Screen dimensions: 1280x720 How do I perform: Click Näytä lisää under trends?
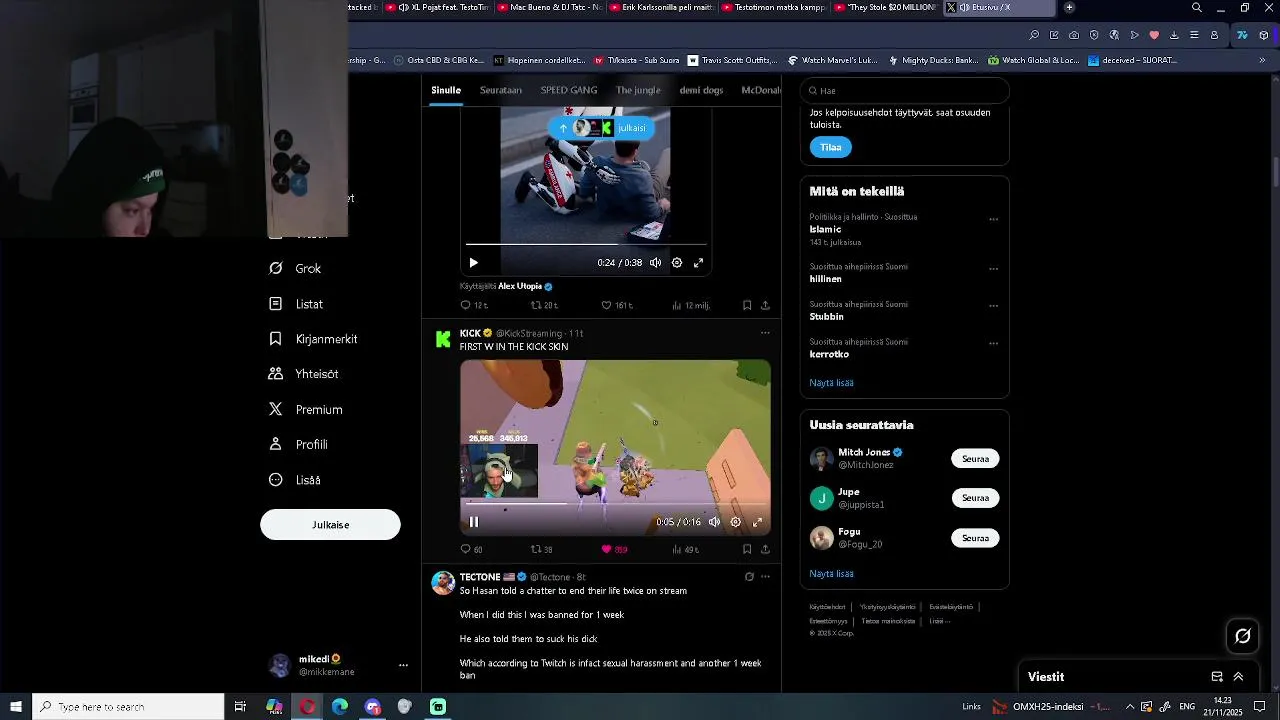pos(831,383)
